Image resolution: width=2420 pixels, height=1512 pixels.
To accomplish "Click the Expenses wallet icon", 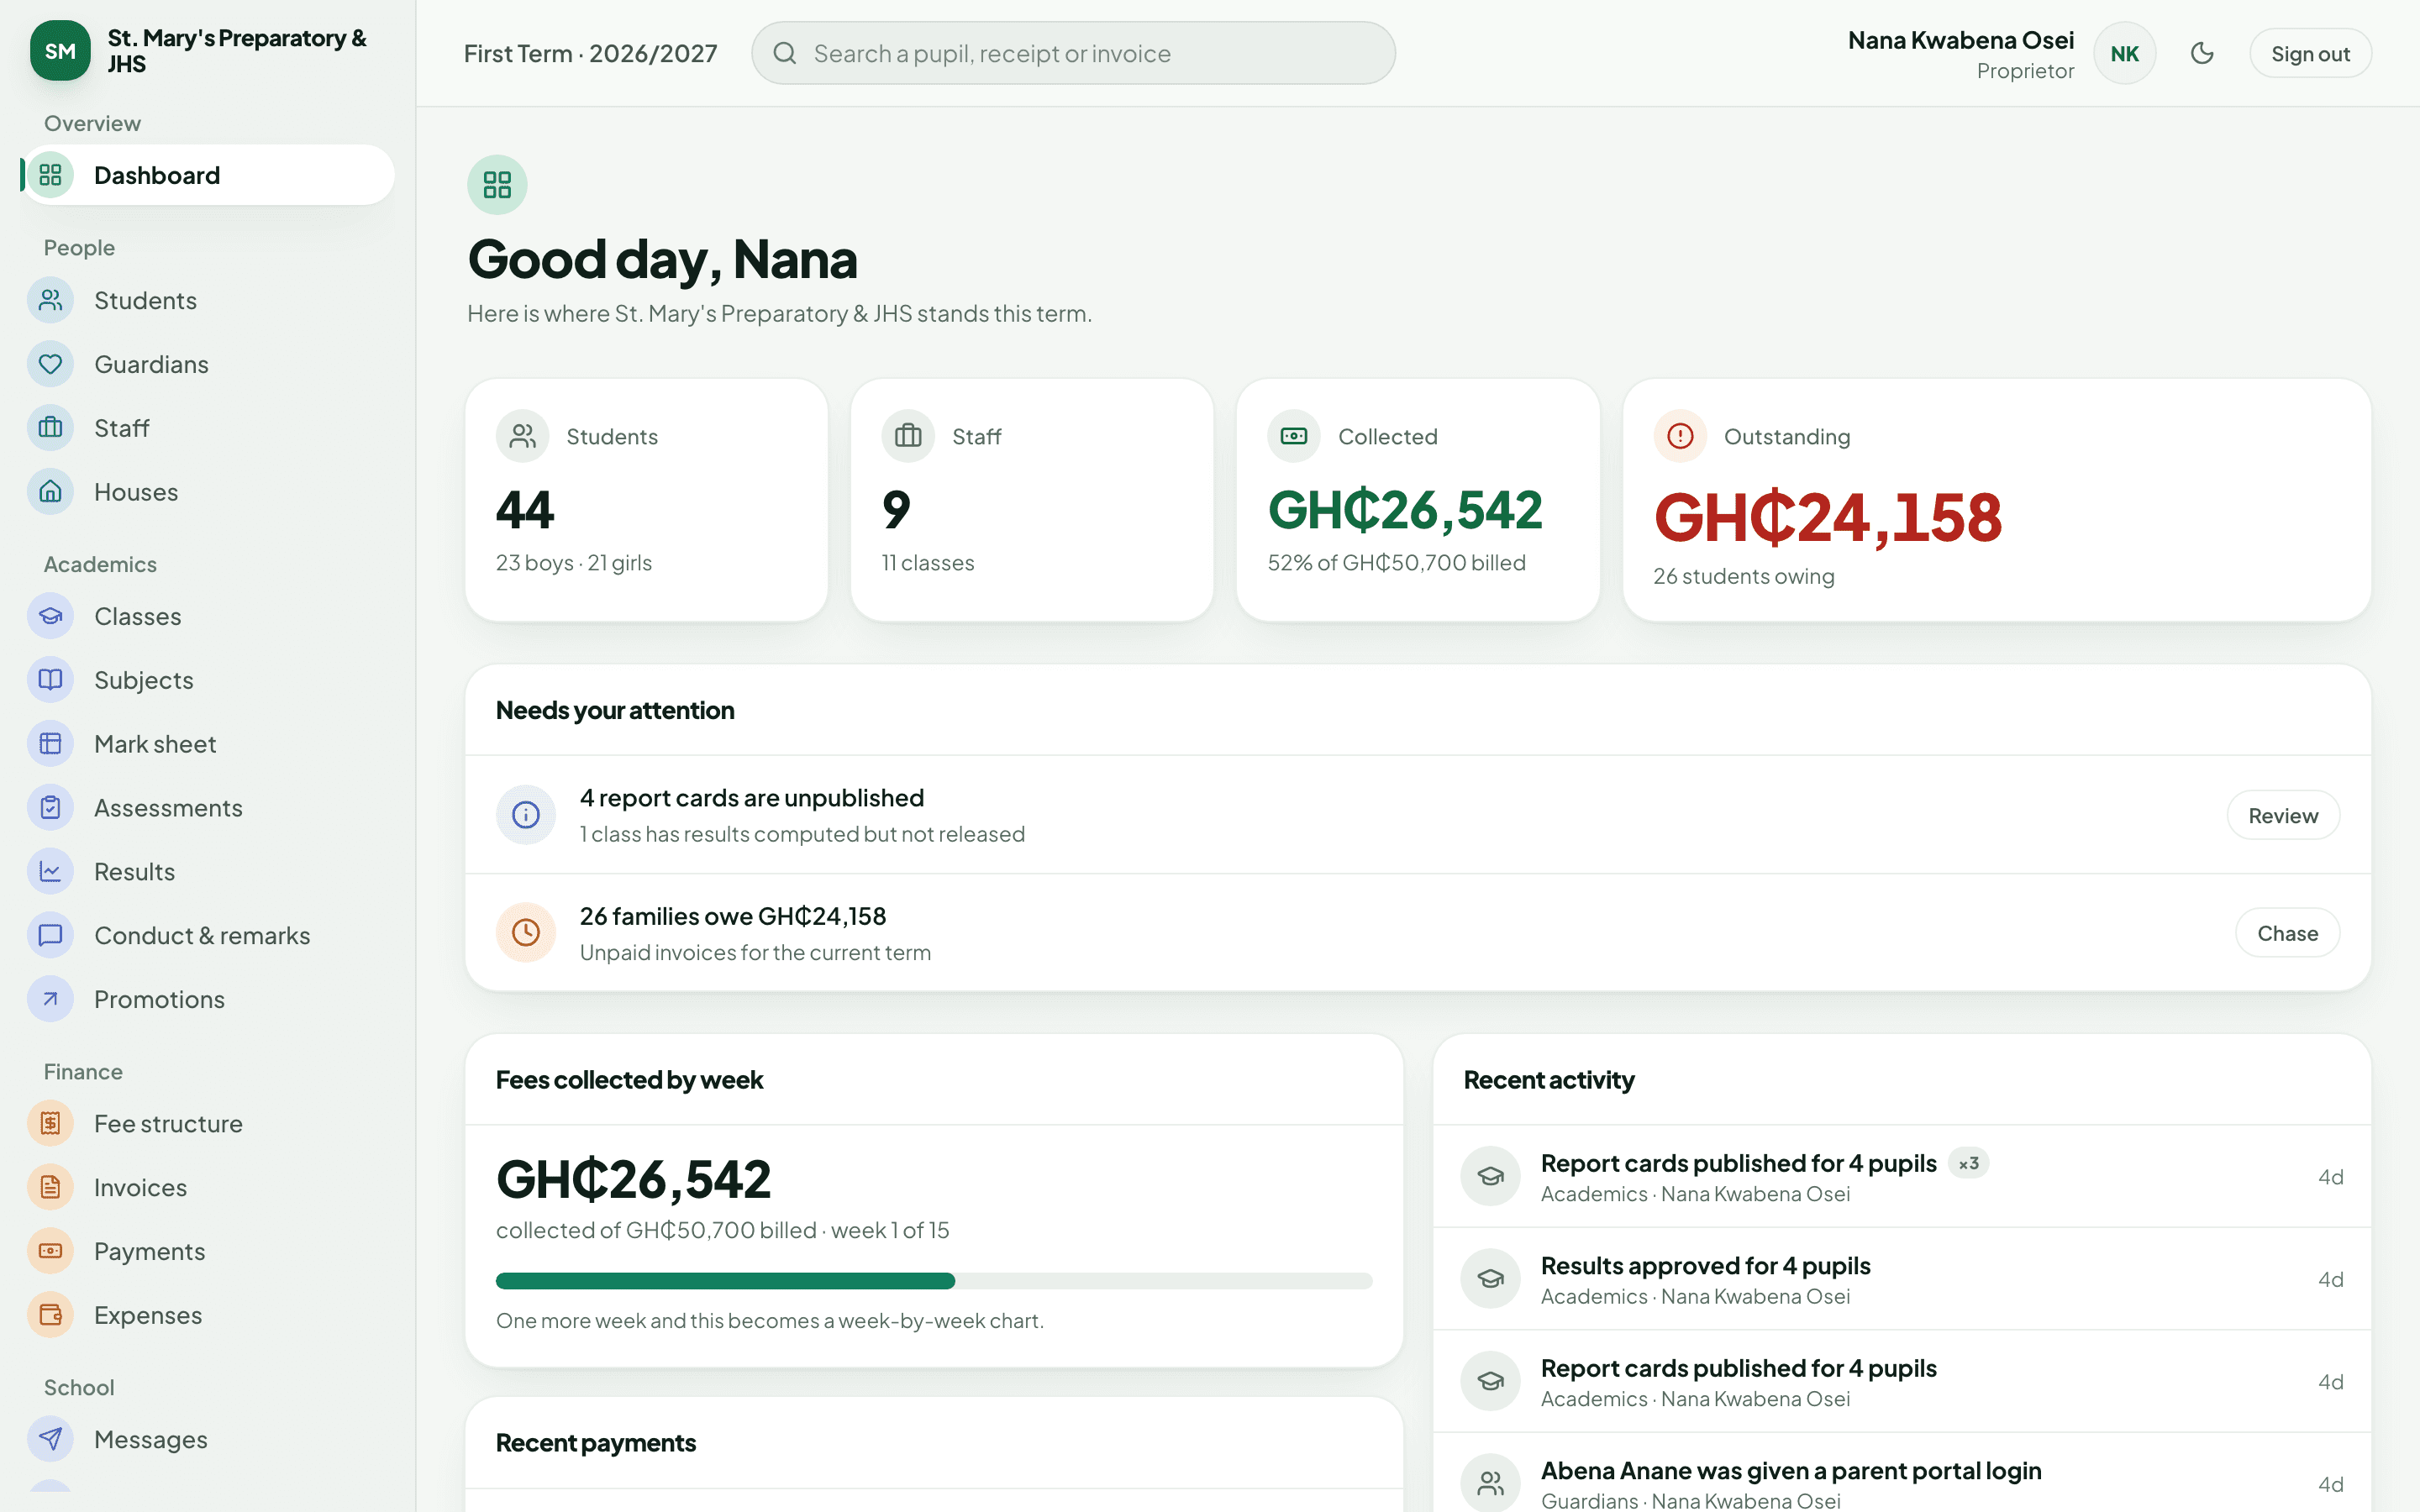I will 50,1316.
